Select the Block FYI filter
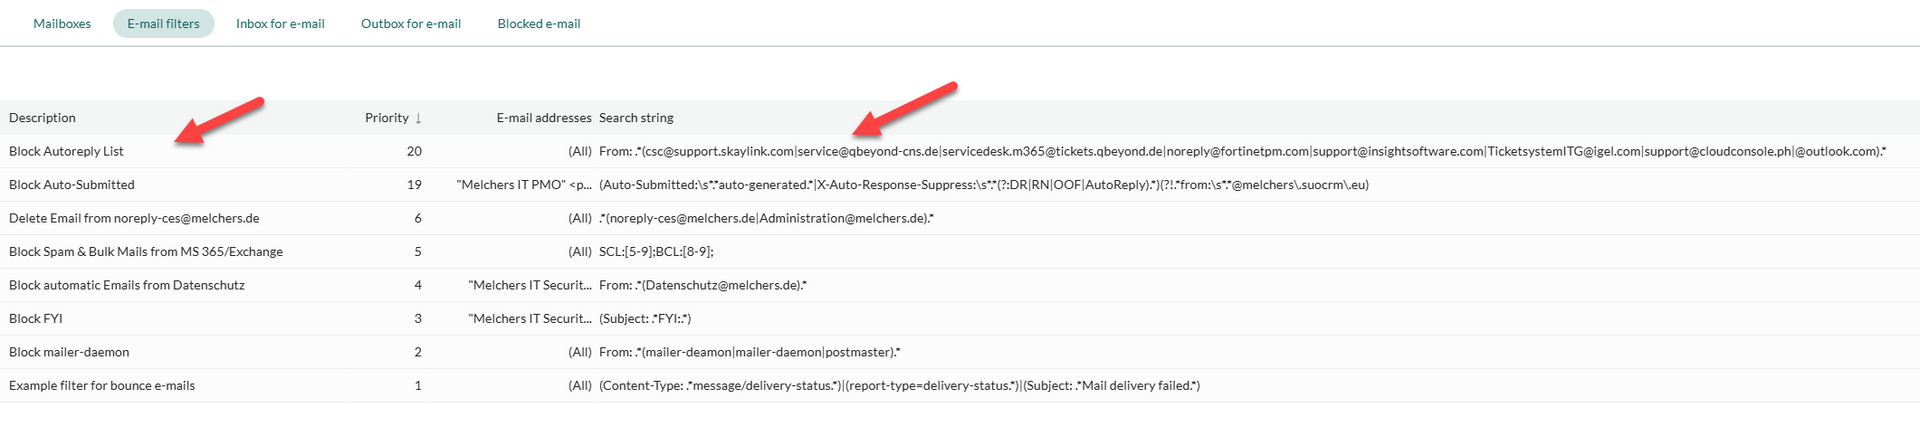The image size is (1920, 436). pyautogui.click(x=36, y=319)
